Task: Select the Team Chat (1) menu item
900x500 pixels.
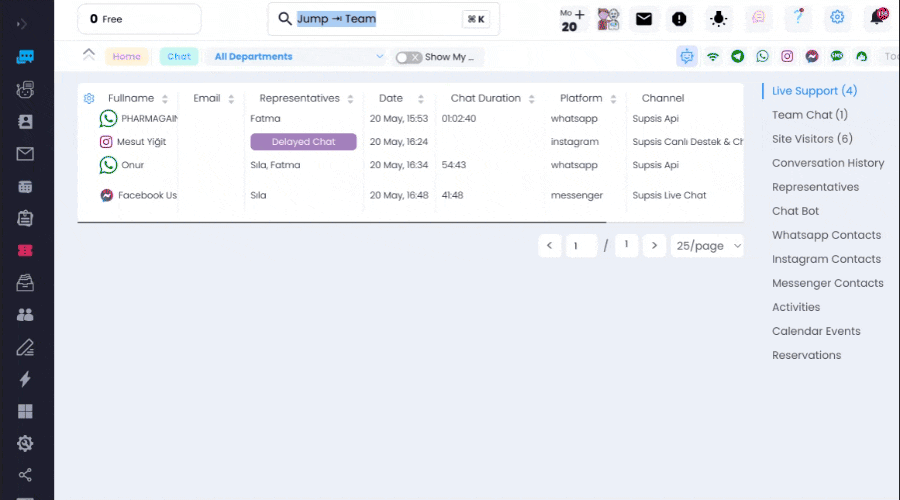Action: [x=809, y=115]
